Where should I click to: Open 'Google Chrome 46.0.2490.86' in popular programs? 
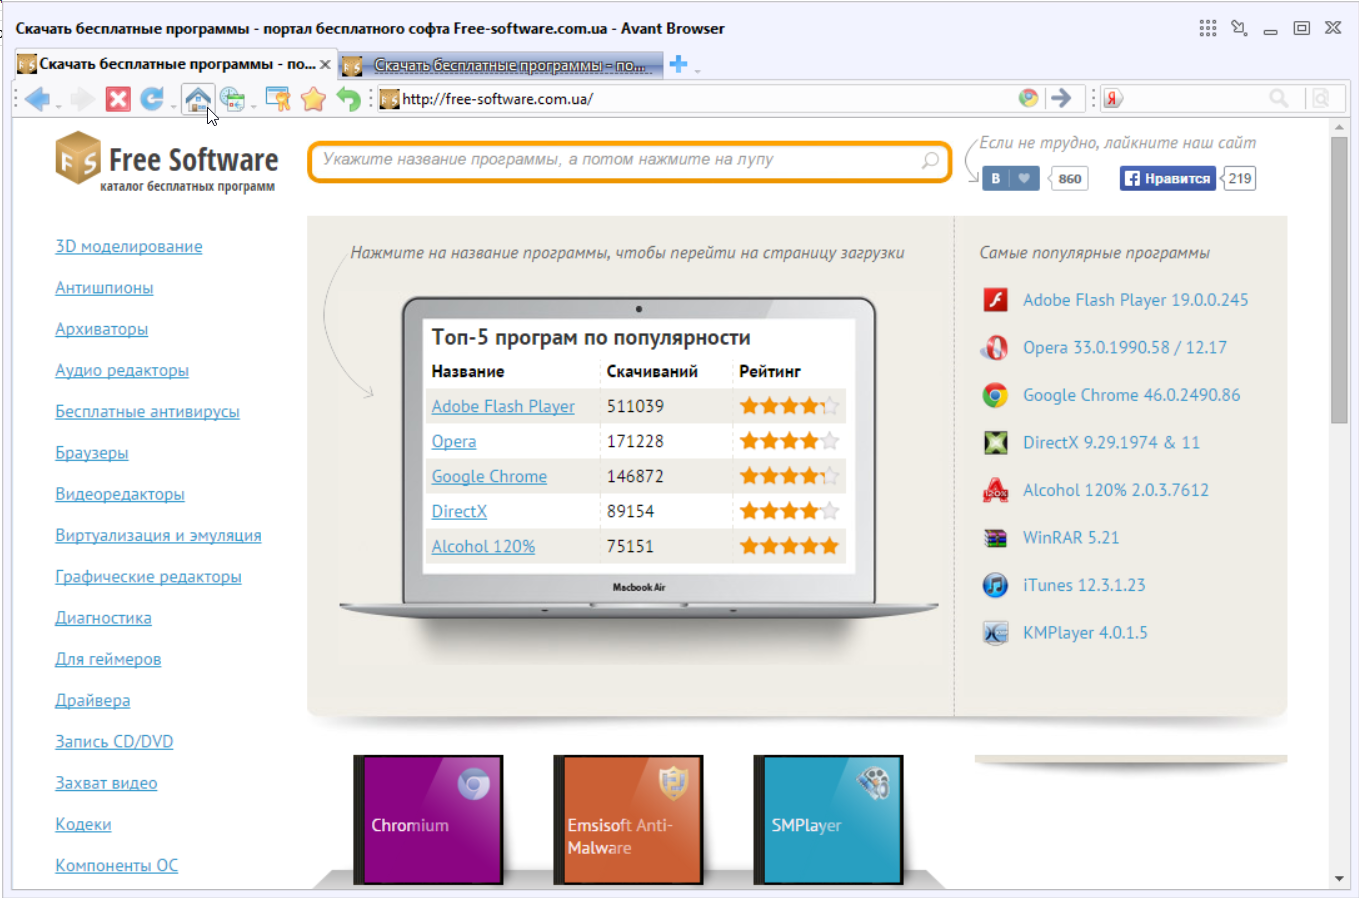[x=1131, y=395]
